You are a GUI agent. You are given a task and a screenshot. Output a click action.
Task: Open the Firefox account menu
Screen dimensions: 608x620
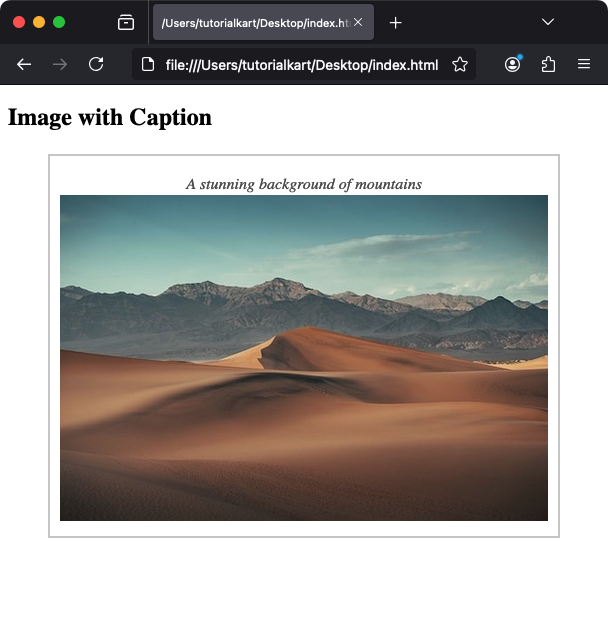click(x=513, y=64)
